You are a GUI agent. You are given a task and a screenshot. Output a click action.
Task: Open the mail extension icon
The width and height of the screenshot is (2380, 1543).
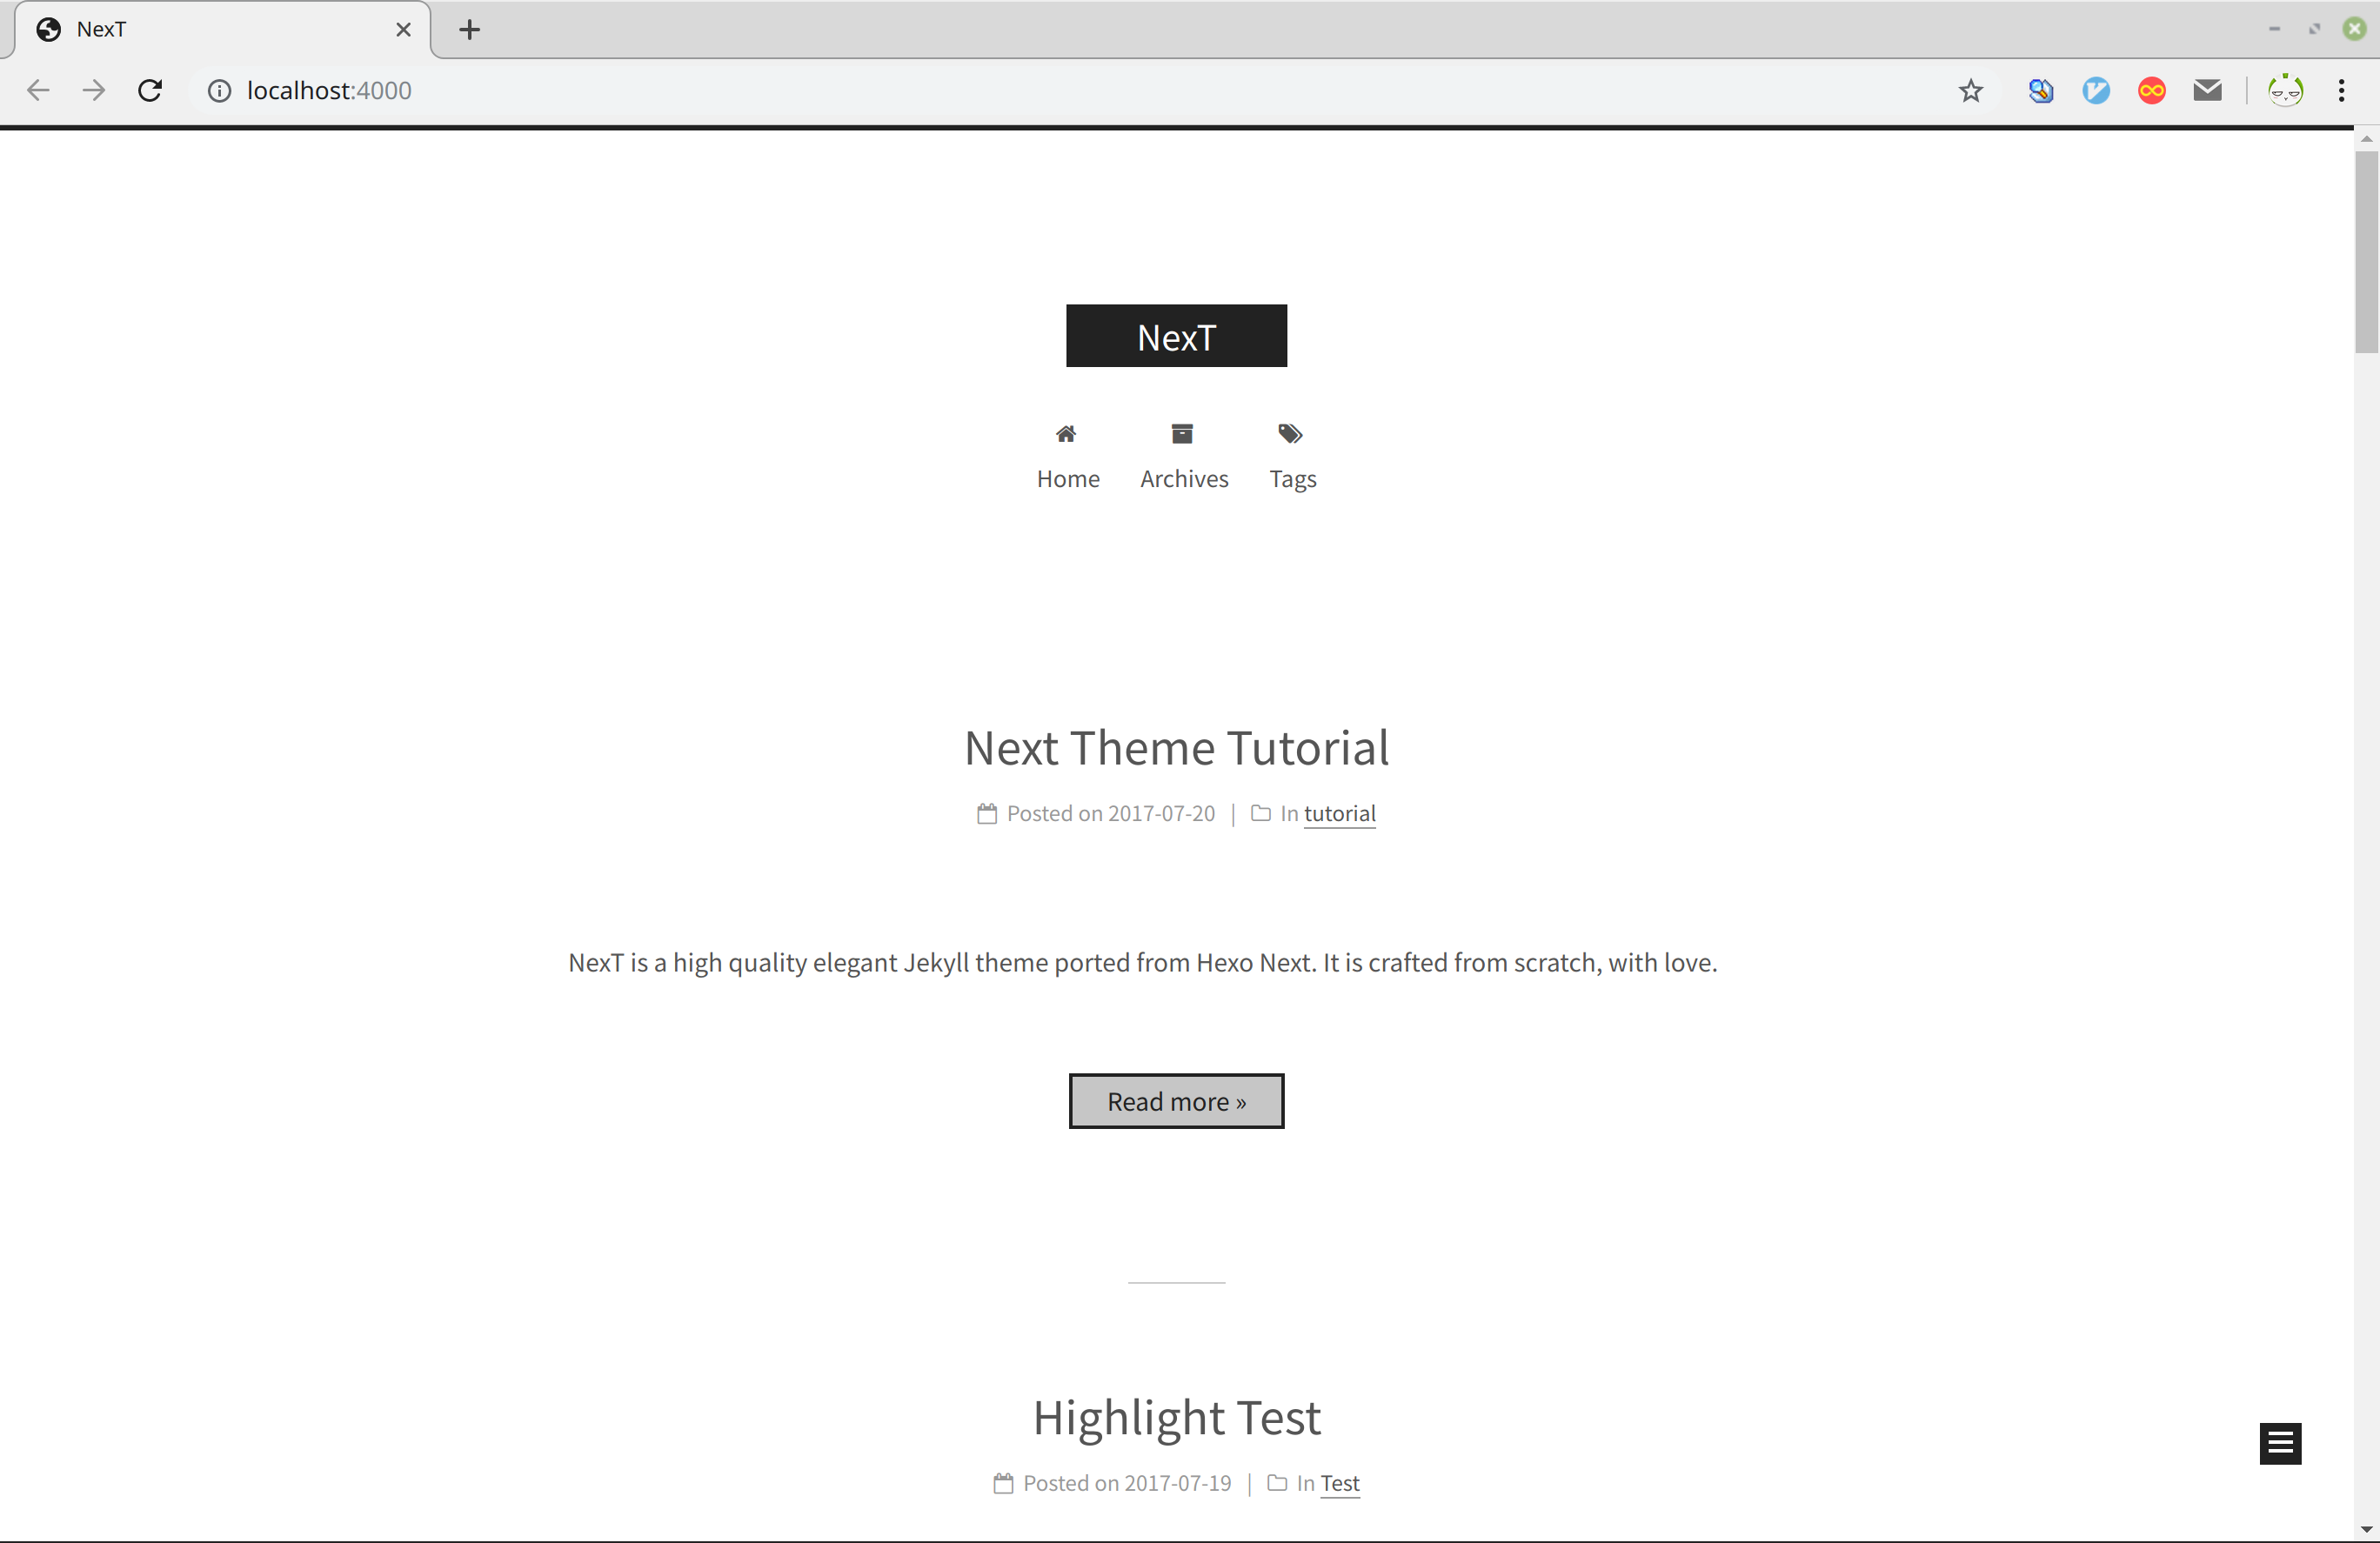pyautogui.click(x=2207, y=91)
